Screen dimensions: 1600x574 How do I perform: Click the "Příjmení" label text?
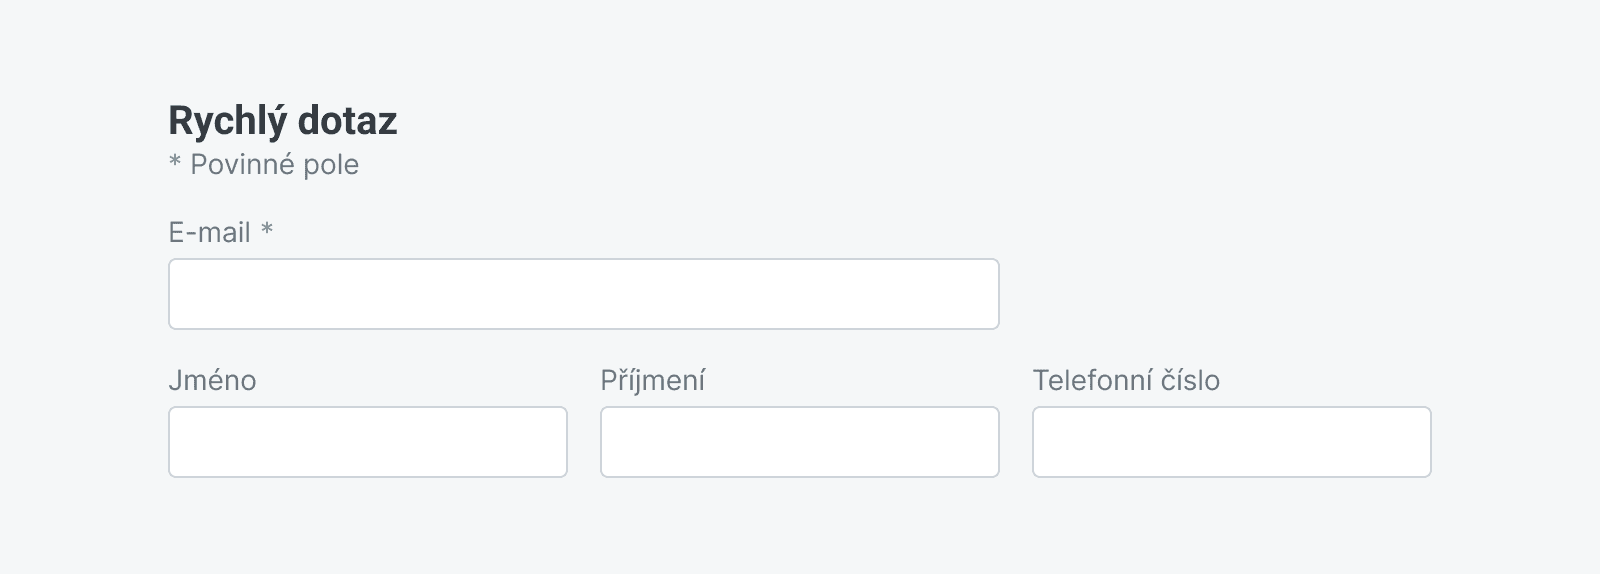point(653,381)
